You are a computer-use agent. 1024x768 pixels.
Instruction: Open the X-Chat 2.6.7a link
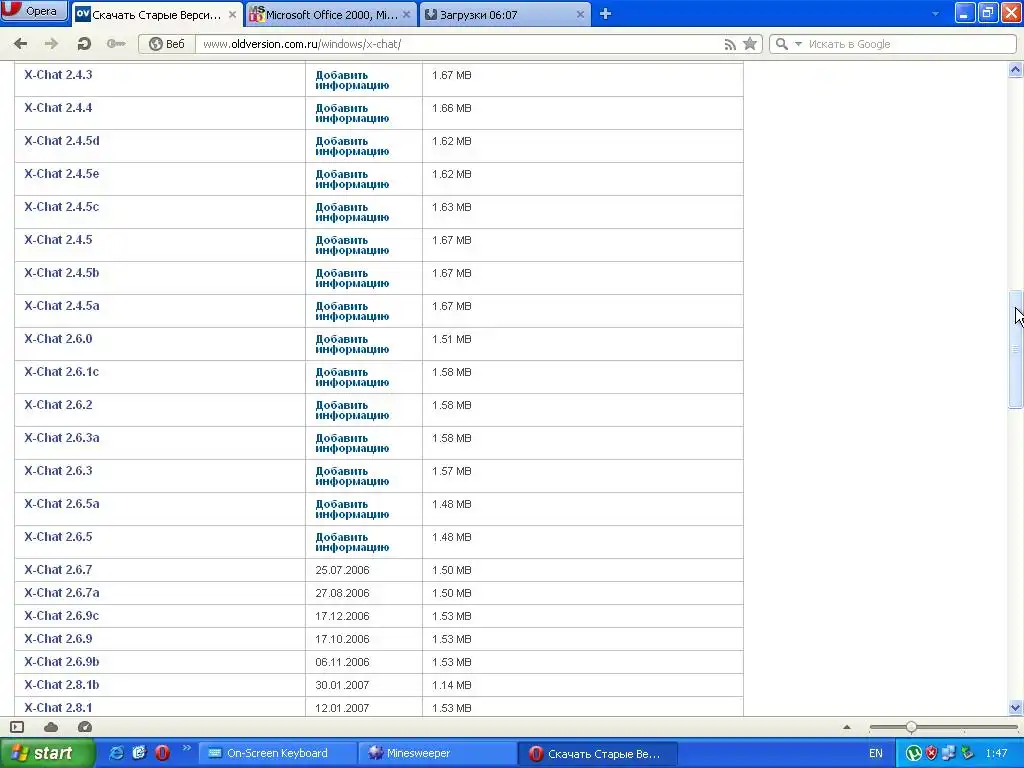click(62, 592)
